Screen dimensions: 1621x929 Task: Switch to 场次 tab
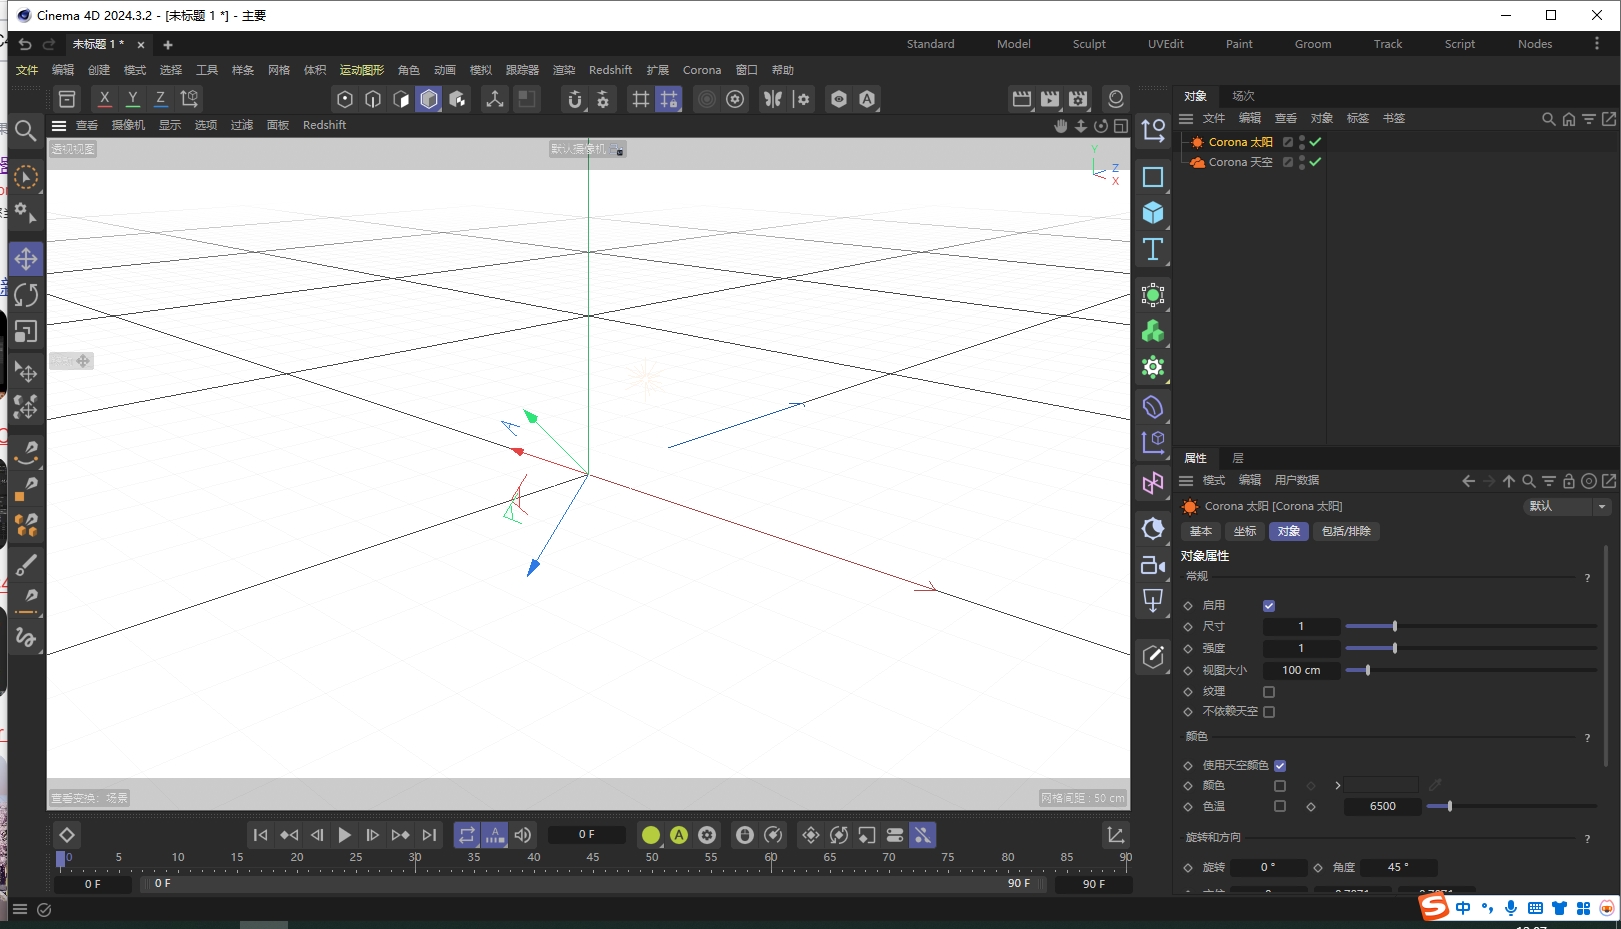tap(1243, 96)
